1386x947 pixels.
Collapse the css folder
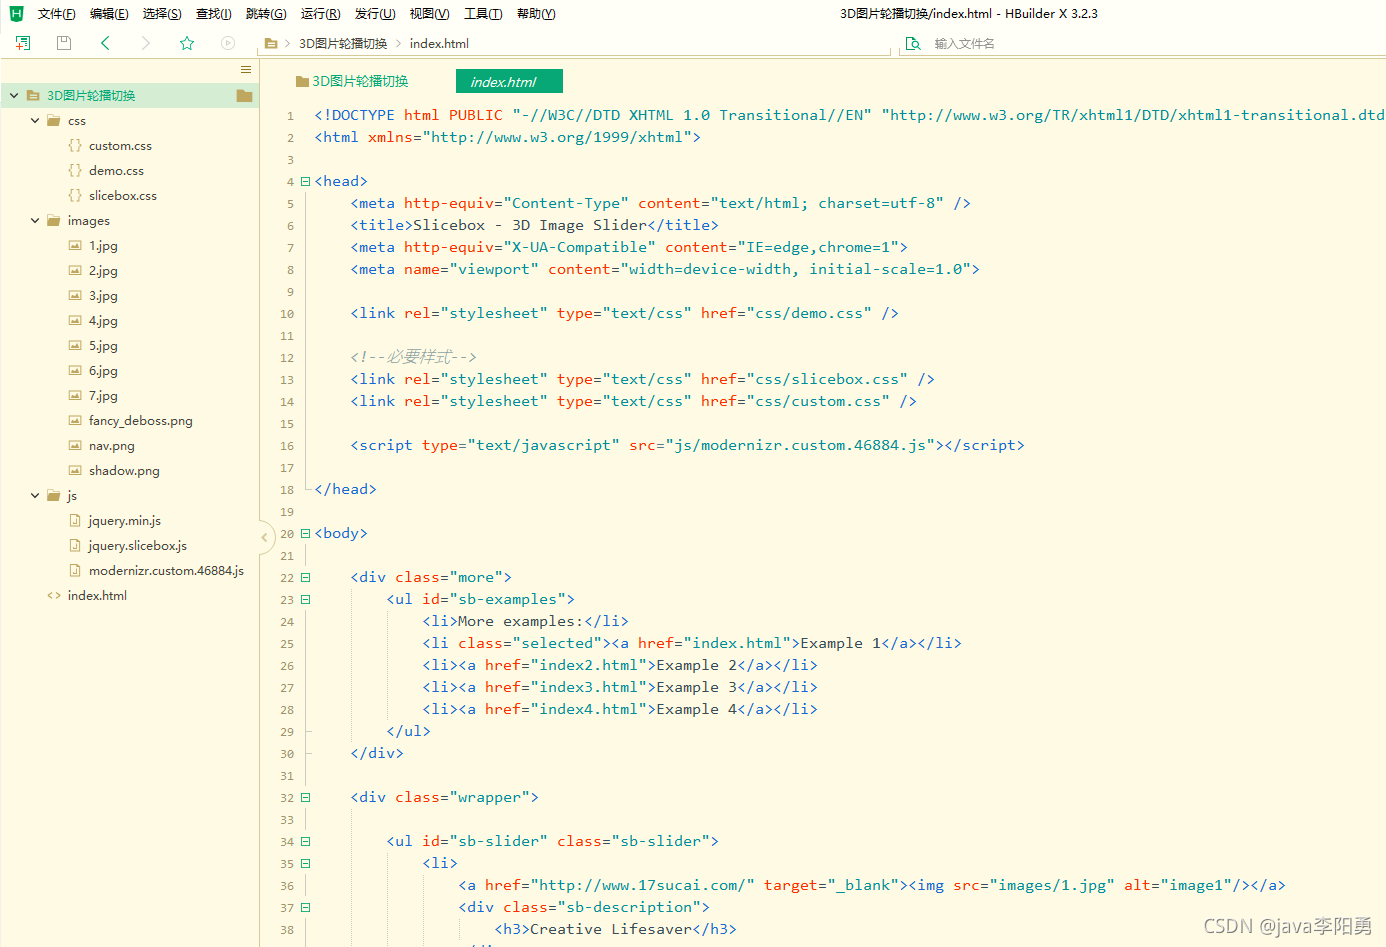point(35,120)
